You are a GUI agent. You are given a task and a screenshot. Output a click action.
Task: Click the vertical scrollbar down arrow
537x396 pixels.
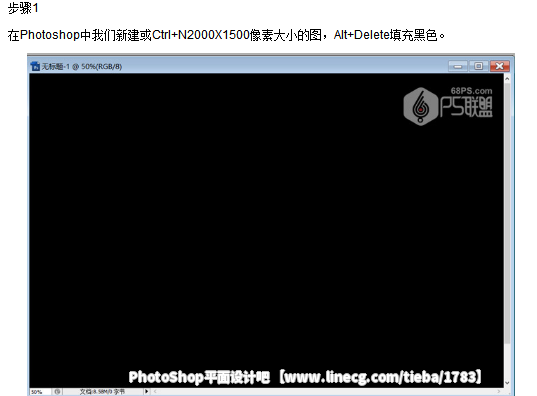coord(507,383)
